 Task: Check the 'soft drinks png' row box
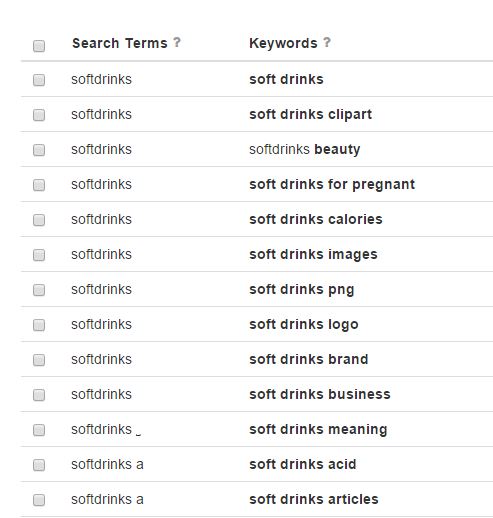click(x=39, y=290)
